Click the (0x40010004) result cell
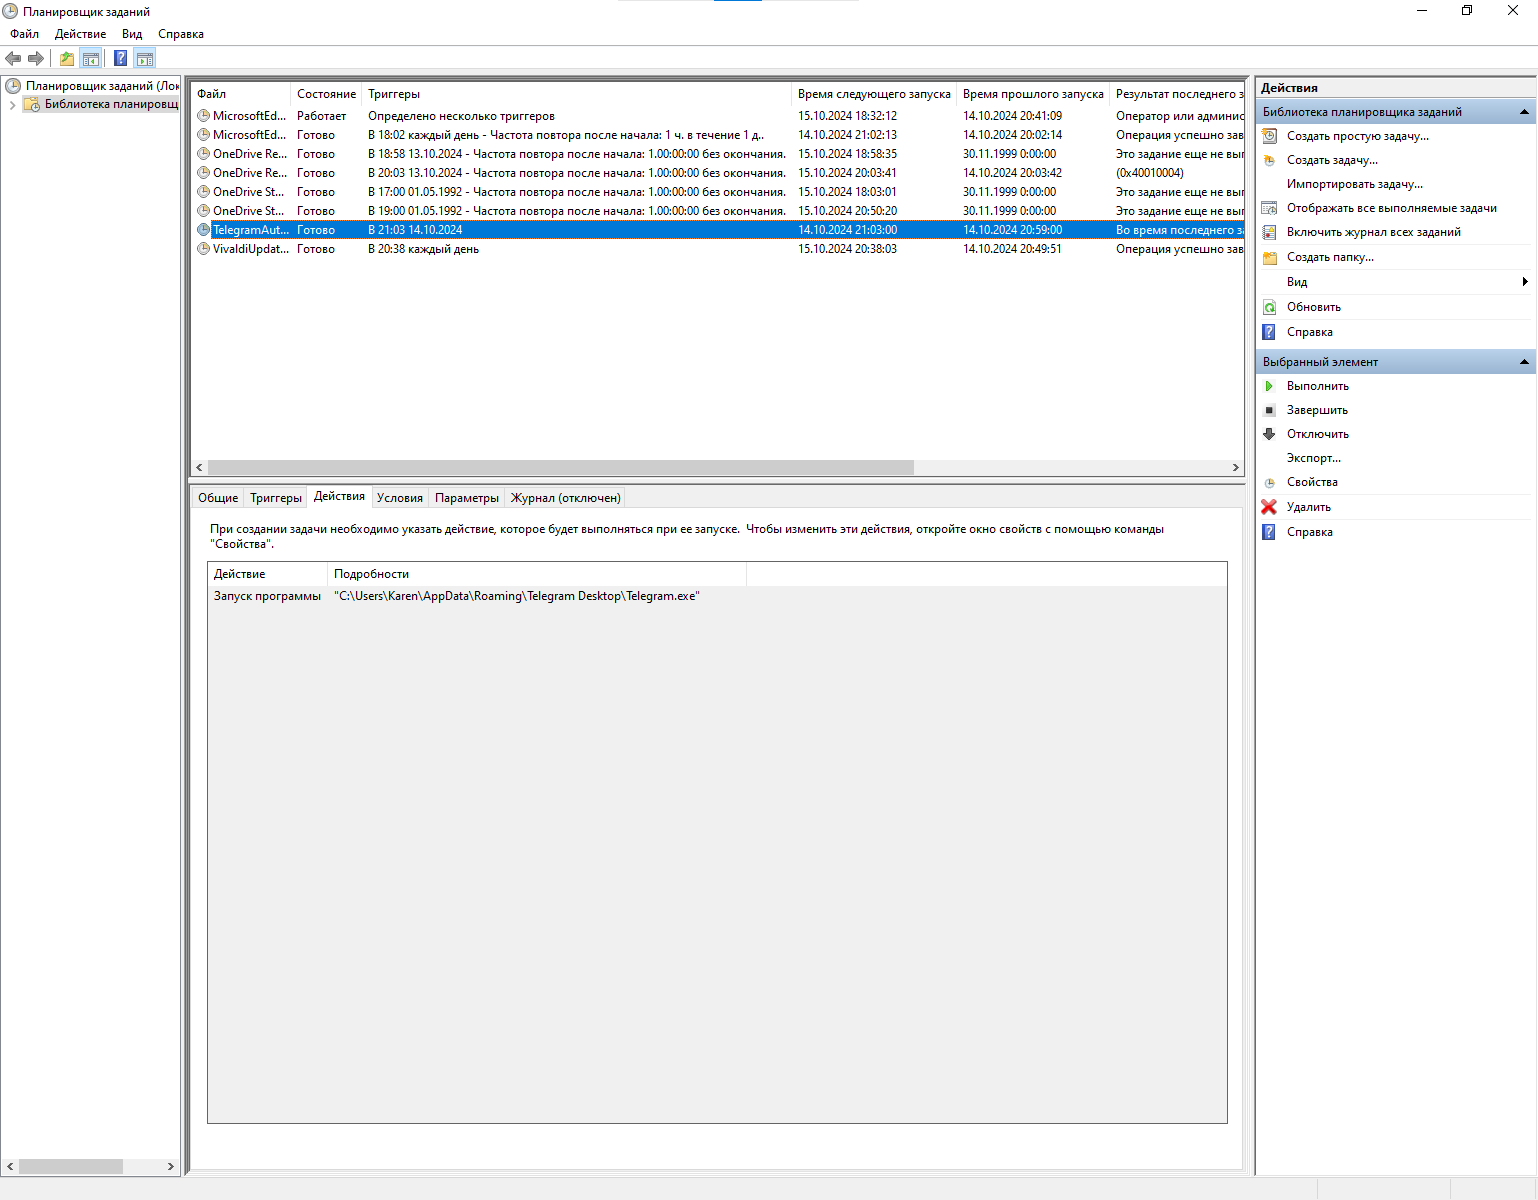The image size is (1538, 1200). [1150, 173]
